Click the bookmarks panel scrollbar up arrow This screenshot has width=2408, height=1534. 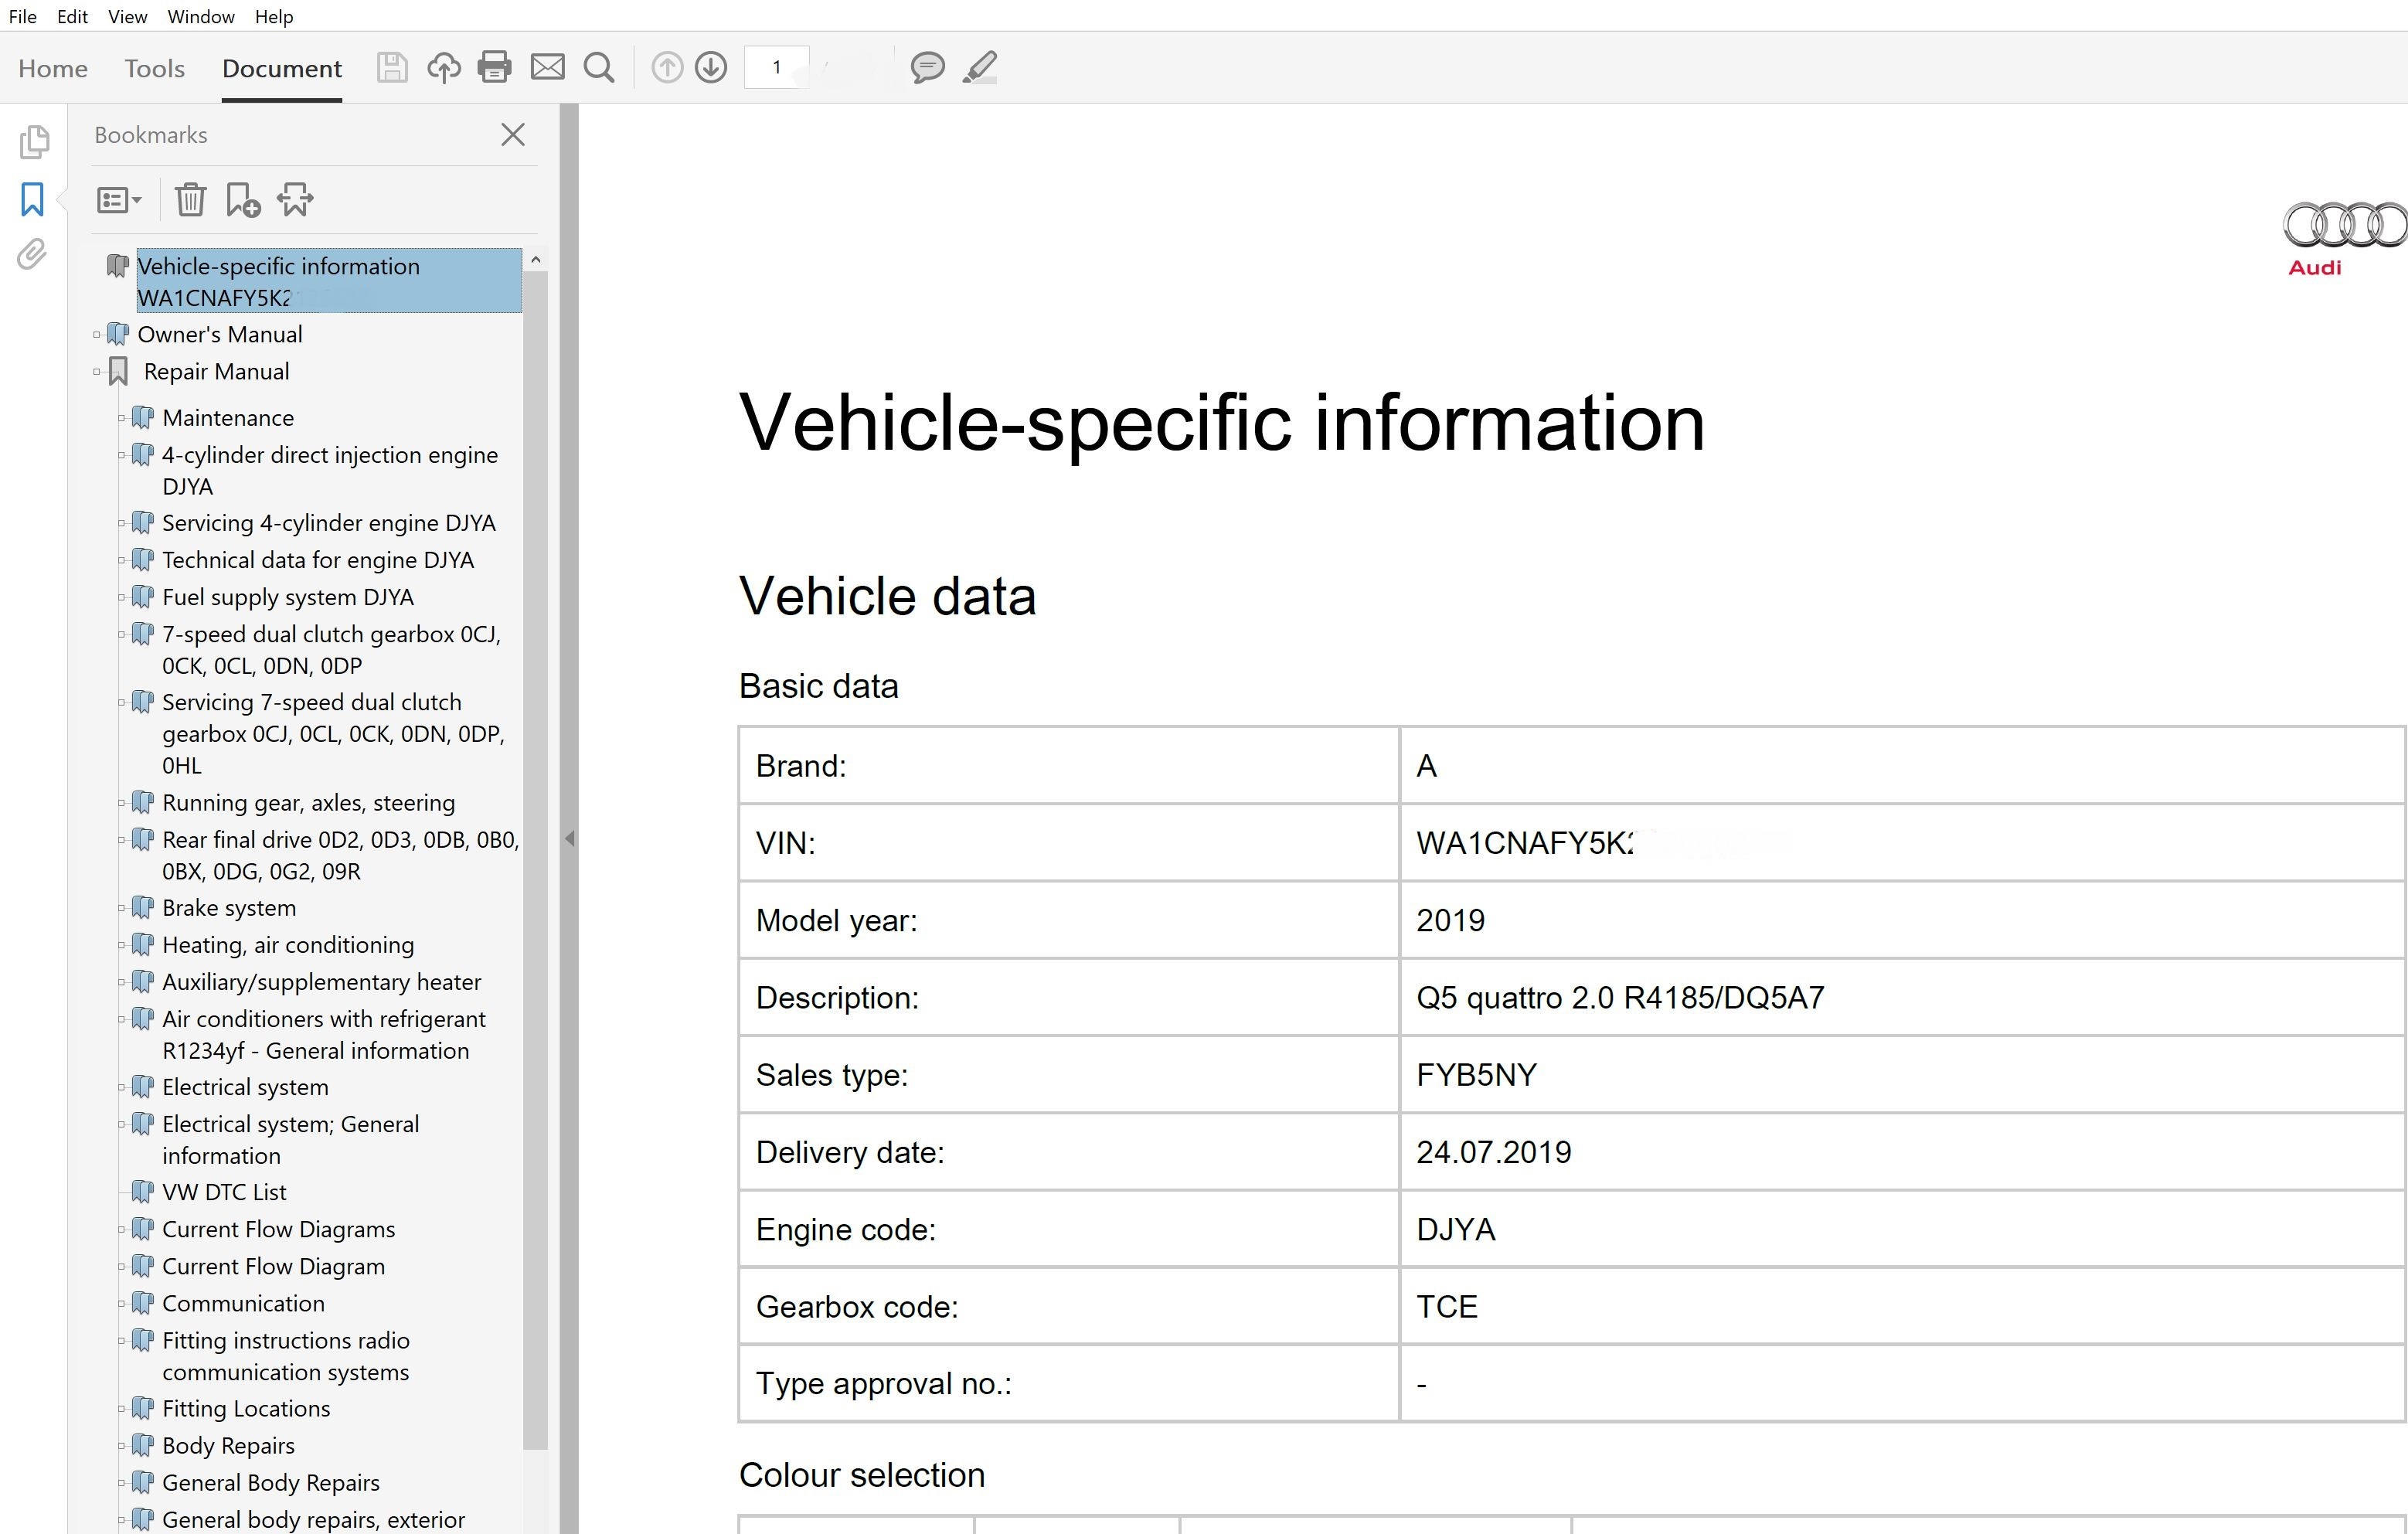(536, 260)
